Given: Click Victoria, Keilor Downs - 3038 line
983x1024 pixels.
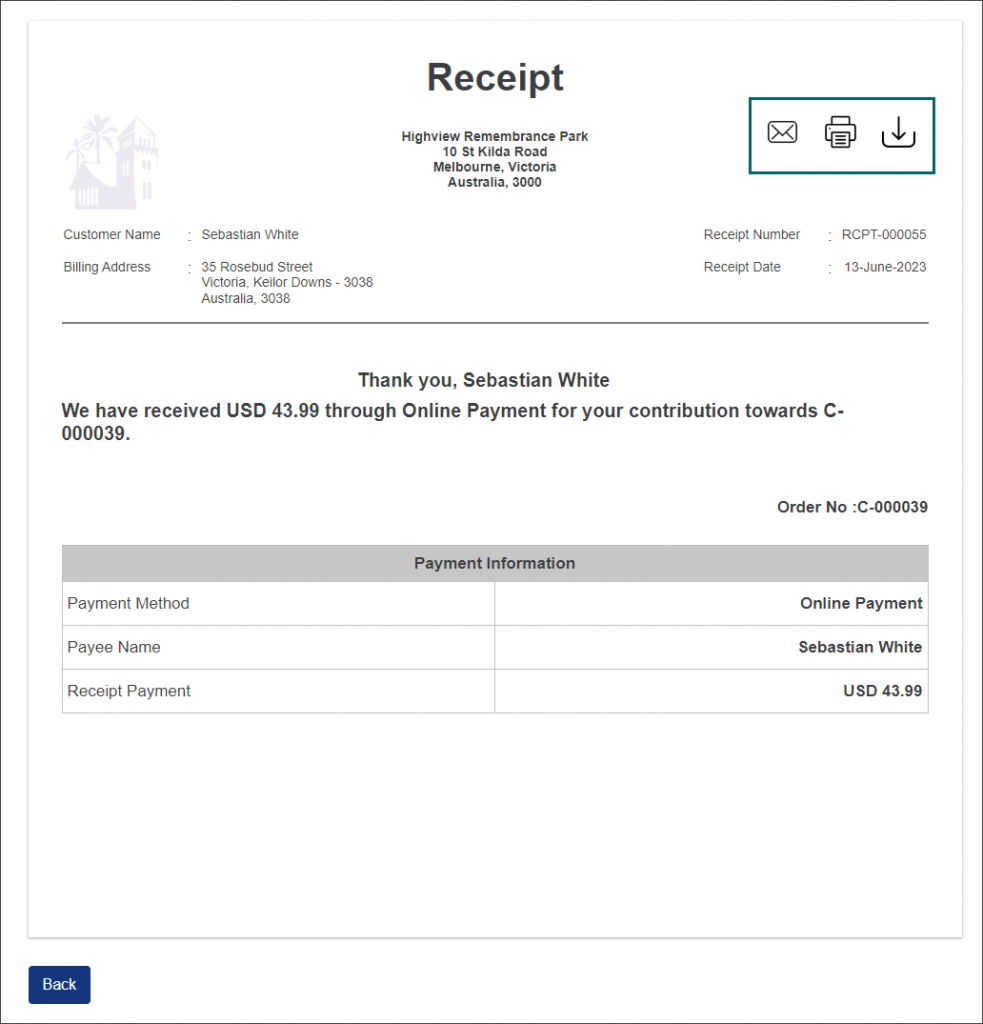Looking at the screenshot, I should tap(287, 282).
